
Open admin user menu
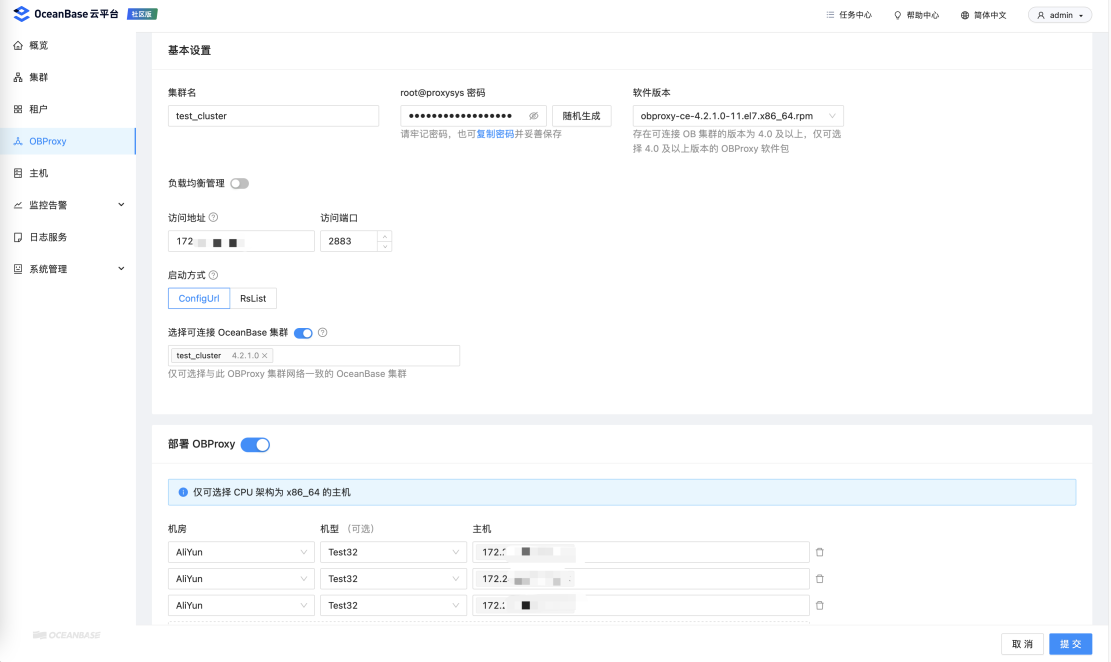click(1060, 15)
